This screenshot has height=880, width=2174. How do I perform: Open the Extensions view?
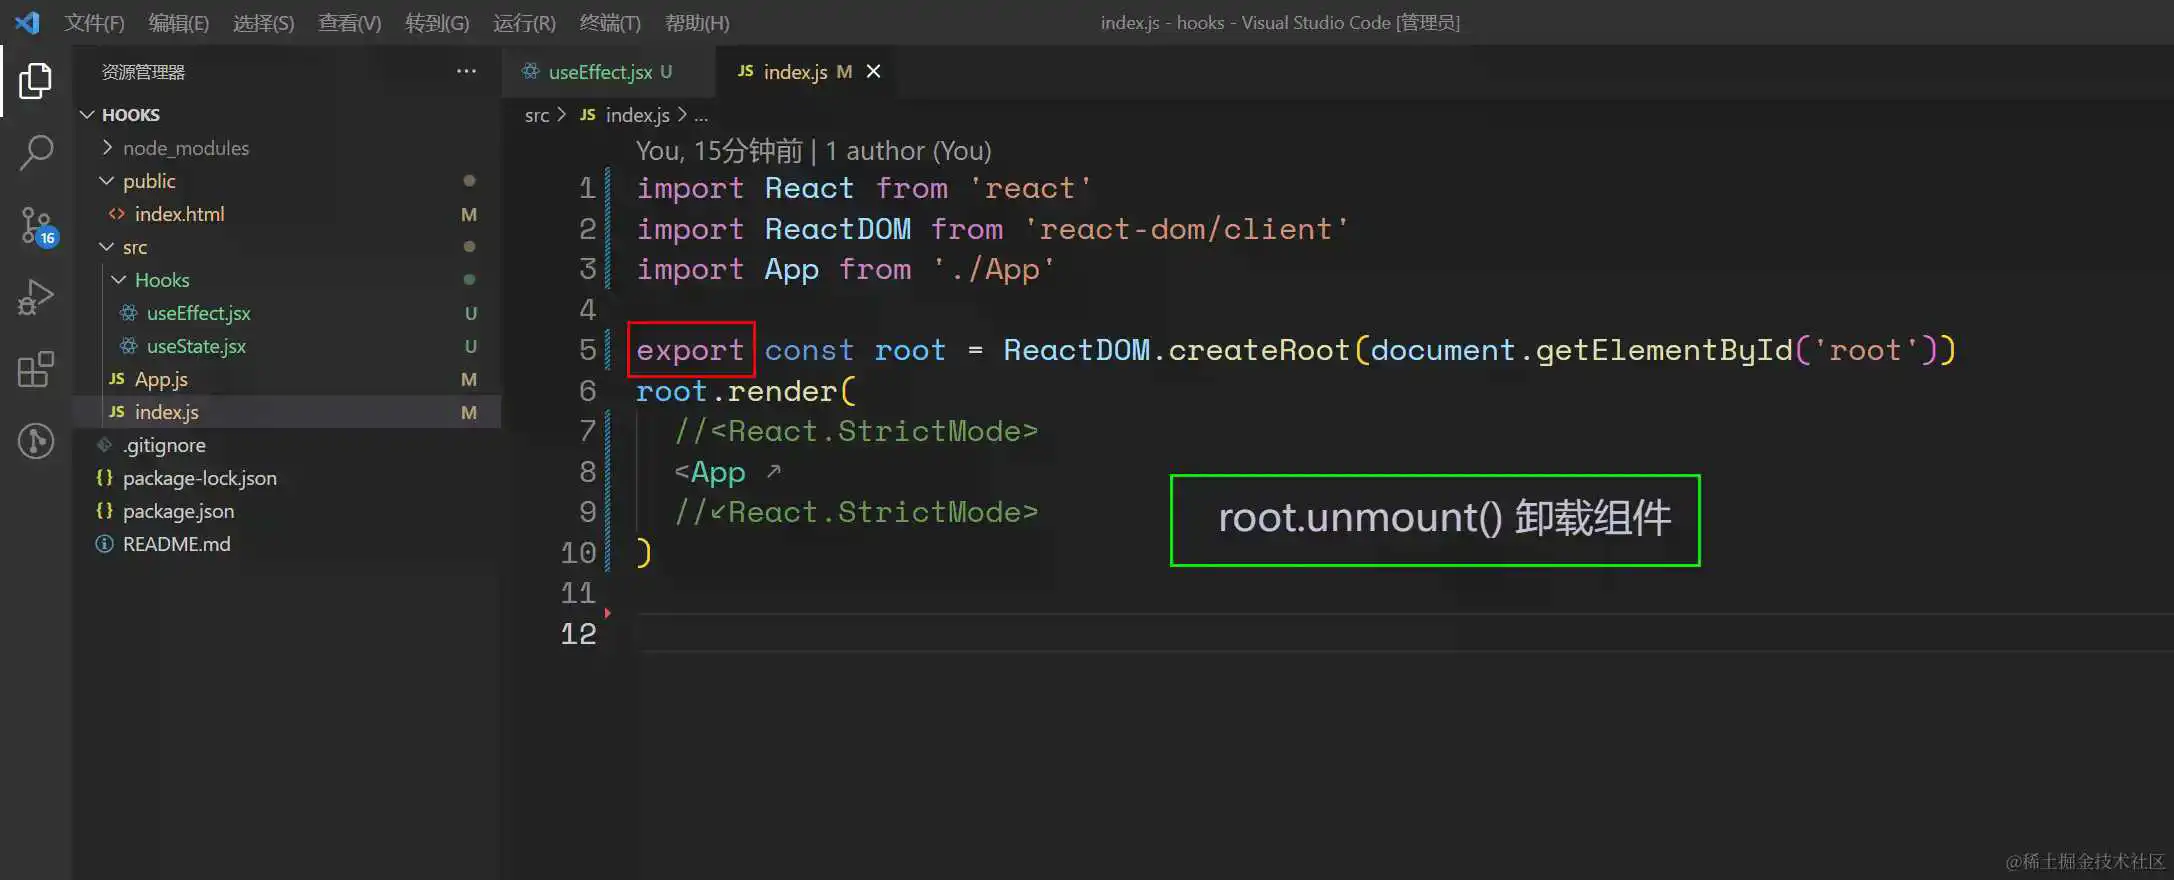coord(36,369)
